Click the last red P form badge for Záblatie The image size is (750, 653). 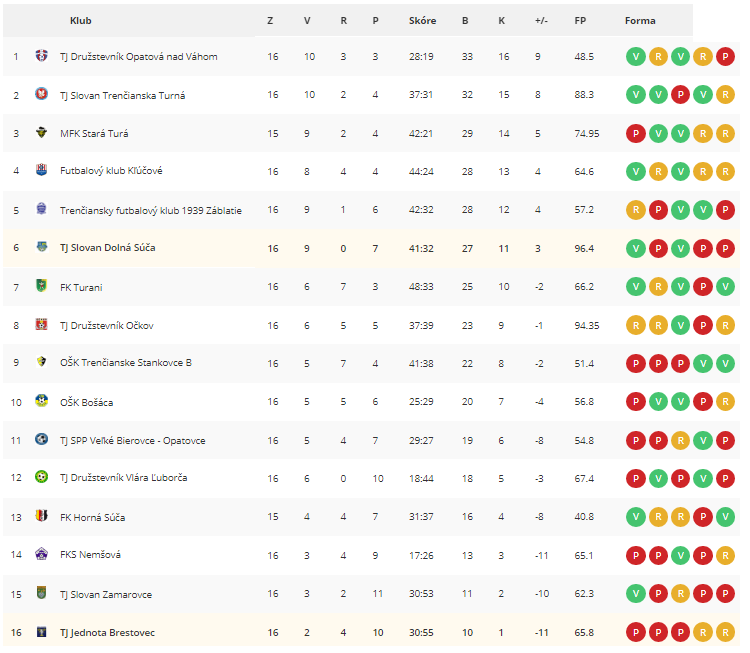tap(725, 210)
